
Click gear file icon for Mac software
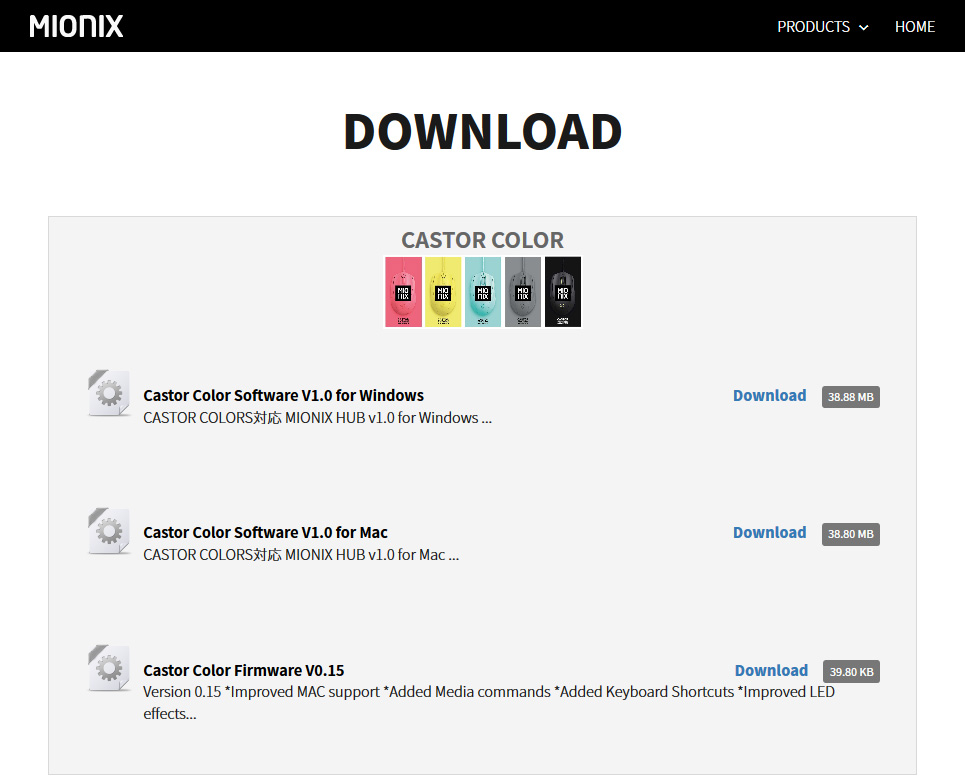pyautogui.click(x=109, y=531)
